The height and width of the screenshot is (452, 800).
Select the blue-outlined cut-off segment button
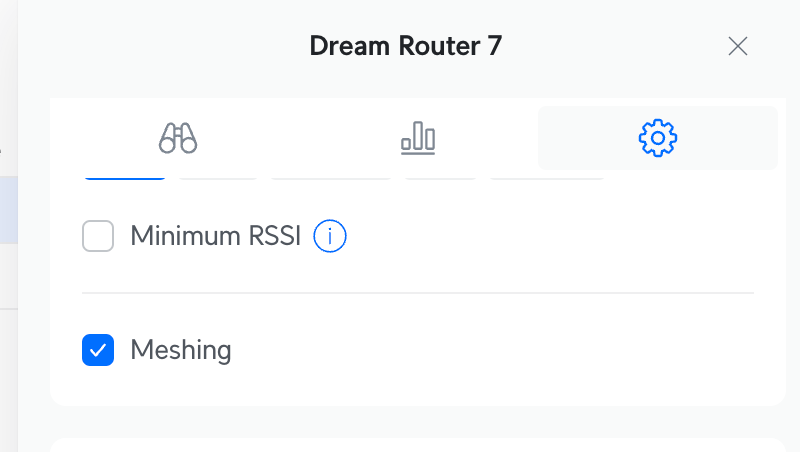(124, 176)
